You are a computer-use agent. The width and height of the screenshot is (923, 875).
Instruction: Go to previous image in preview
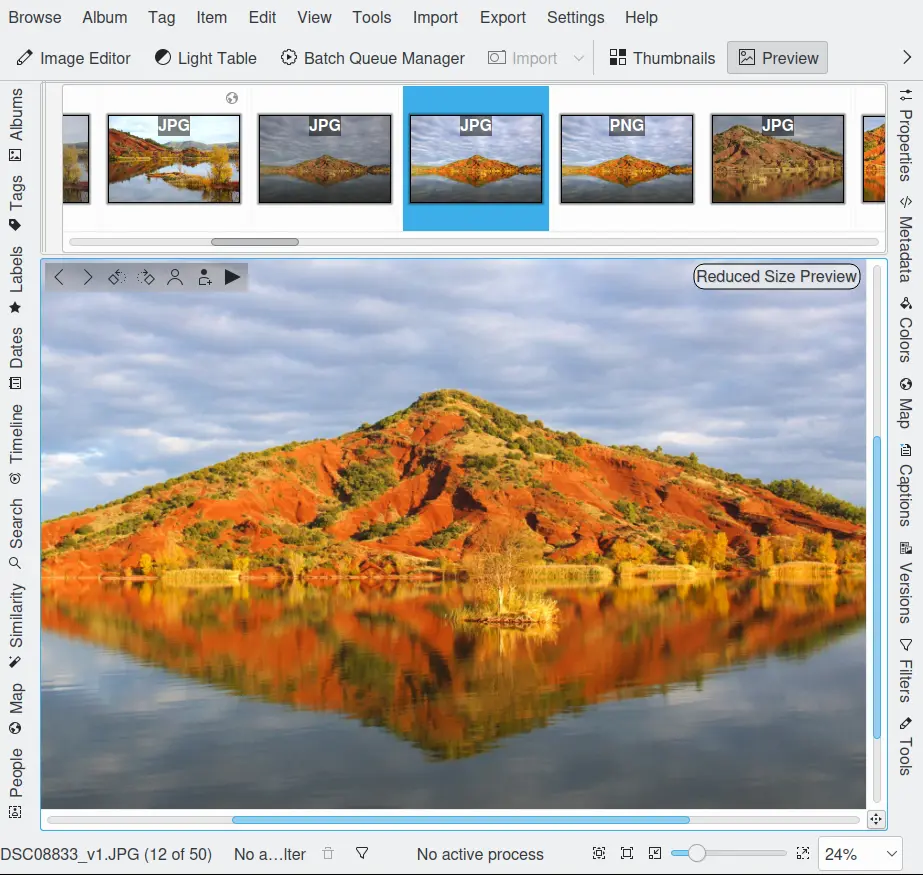(59, 278)
